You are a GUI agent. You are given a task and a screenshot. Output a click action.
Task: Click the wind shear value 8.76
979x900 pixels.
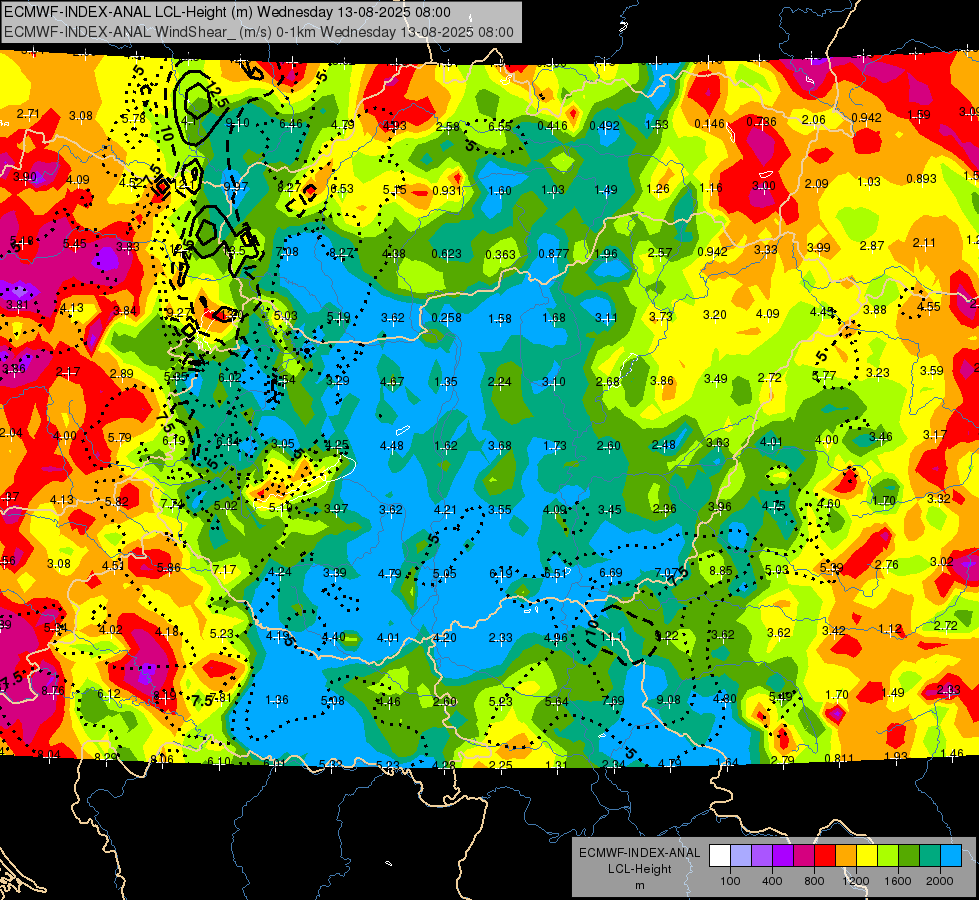52,690
